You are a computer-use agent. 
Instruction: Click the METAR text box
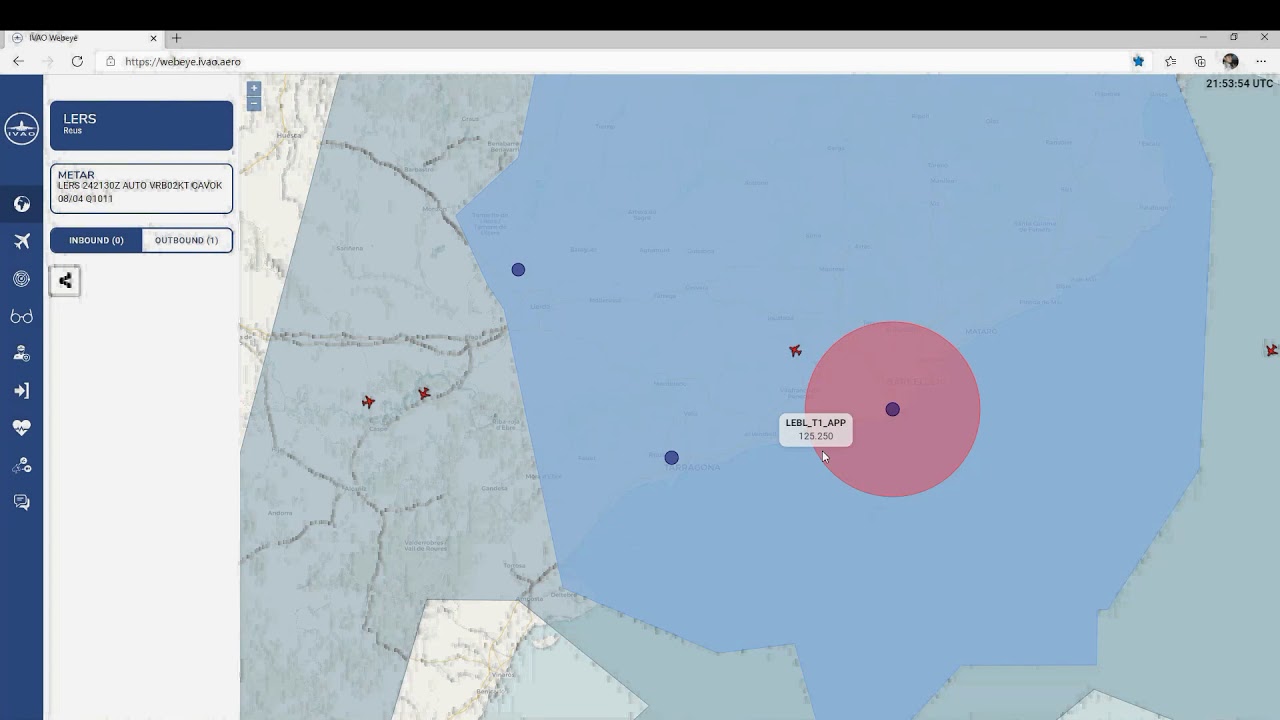click(x=141, y=188)
